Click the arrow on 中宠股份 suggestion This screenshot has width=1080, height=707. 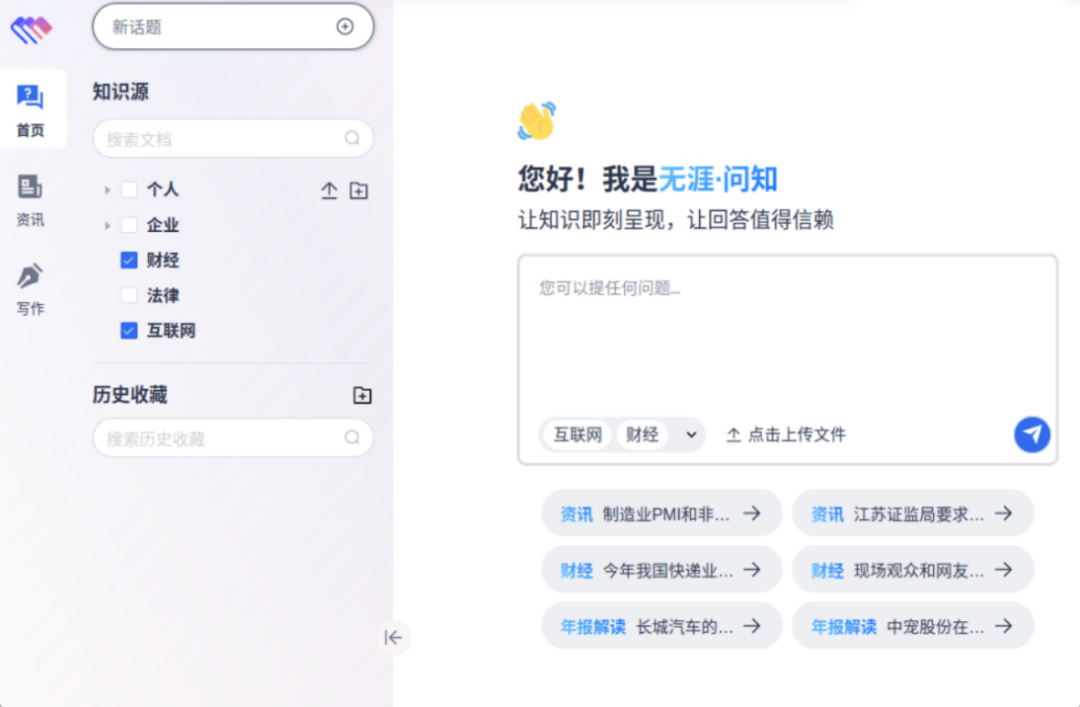1004,626
